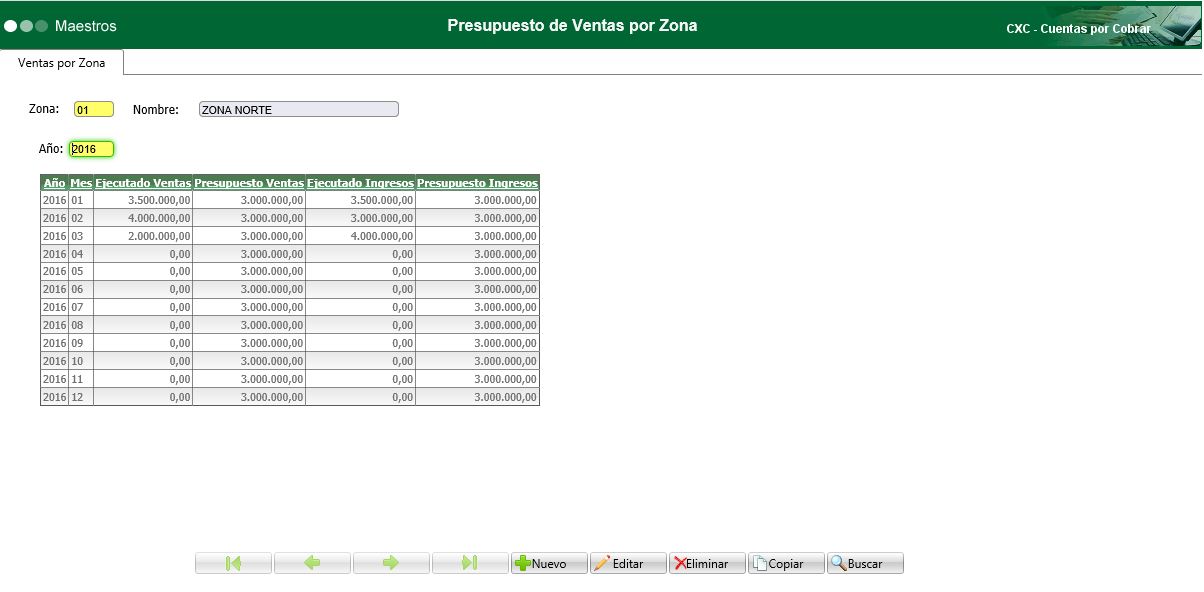Click the Copiar copy-pages icon
The height and width of the screenshot is (592, 1204).
tap(759, 563)
